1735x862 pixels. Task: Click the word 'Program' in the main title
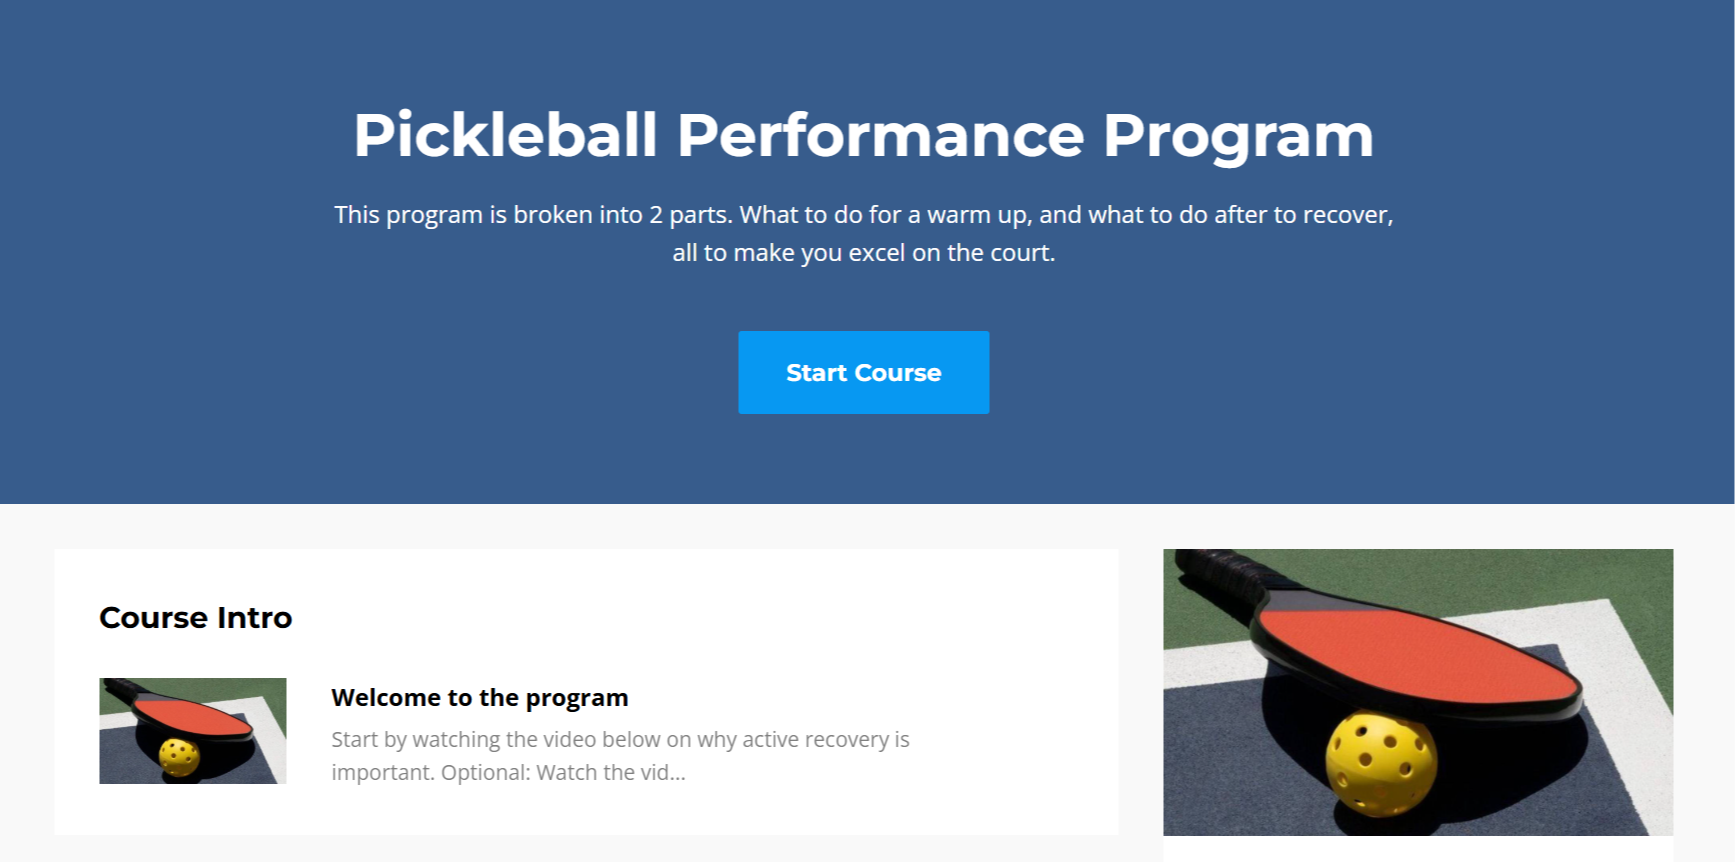pos(1238,136)
